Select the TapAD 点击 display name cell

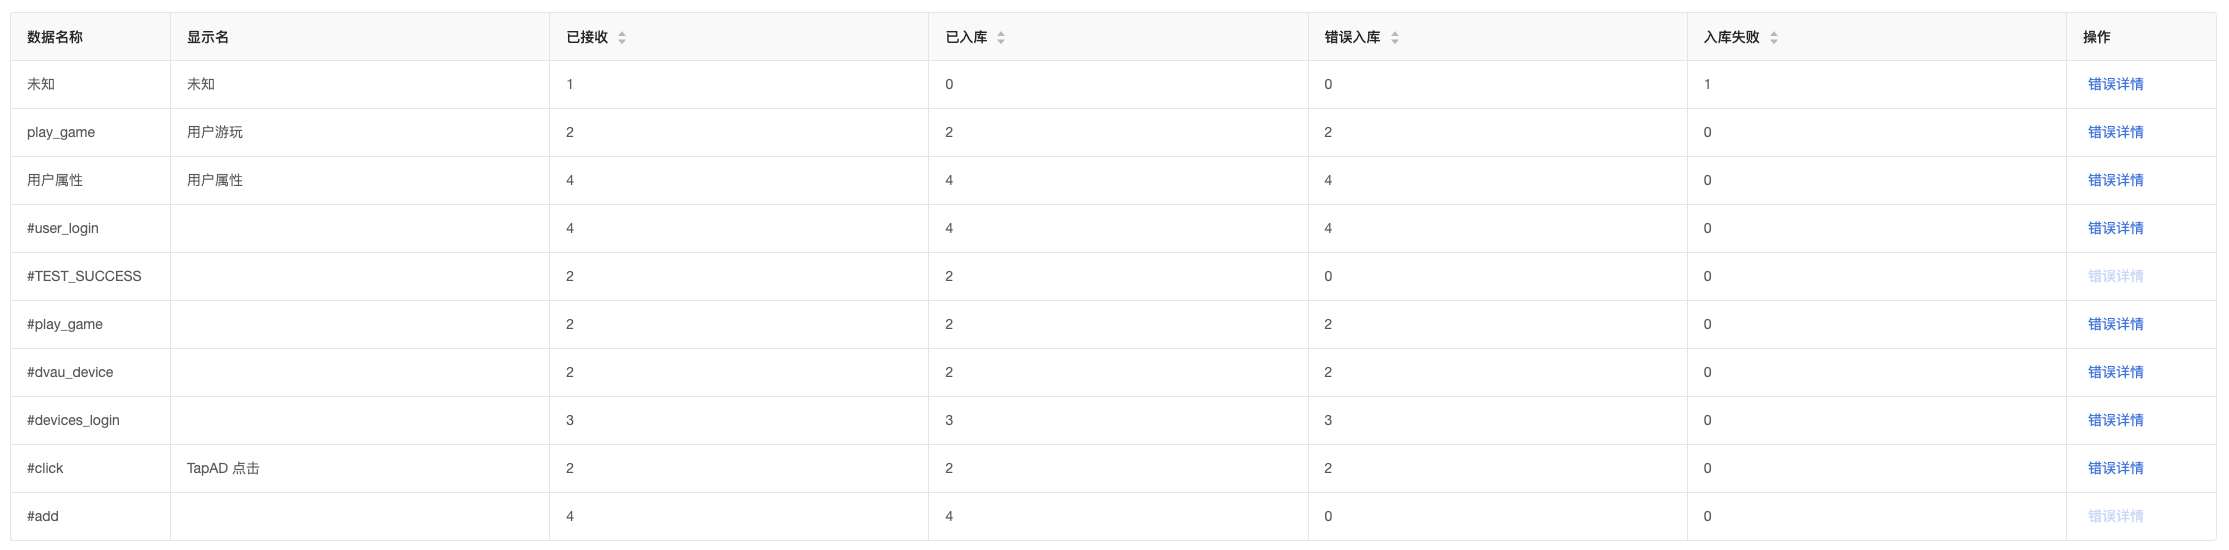(360, 468)
